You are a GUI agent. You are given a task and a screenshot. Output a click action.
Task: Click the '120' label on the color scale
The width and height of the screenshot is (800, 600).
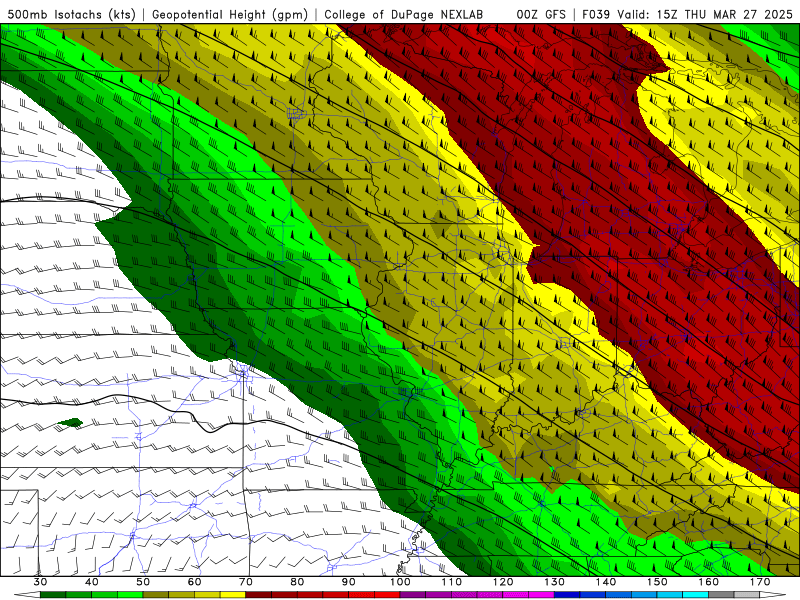point(503,582)
